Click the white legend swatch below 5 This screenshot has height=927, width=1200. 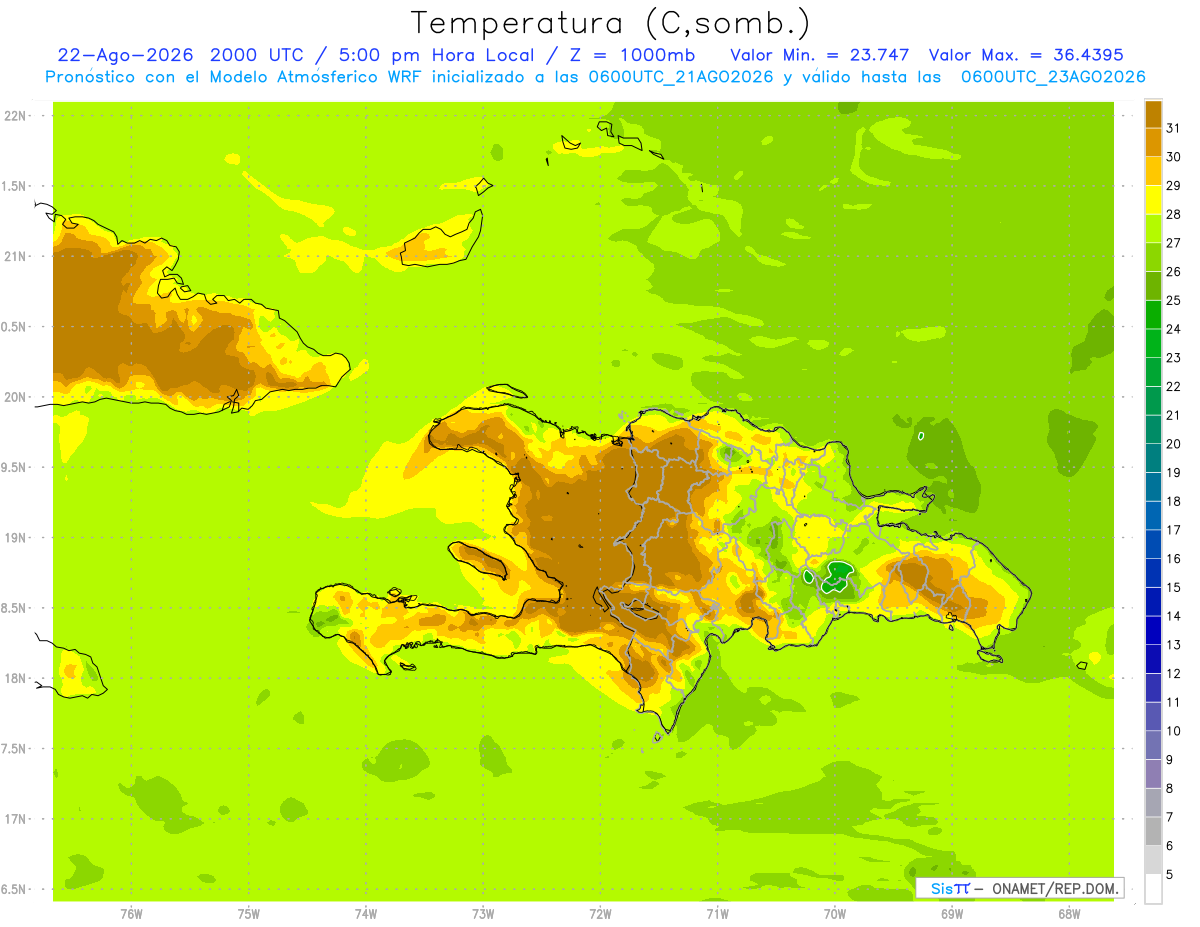[x=1153, y=889]
